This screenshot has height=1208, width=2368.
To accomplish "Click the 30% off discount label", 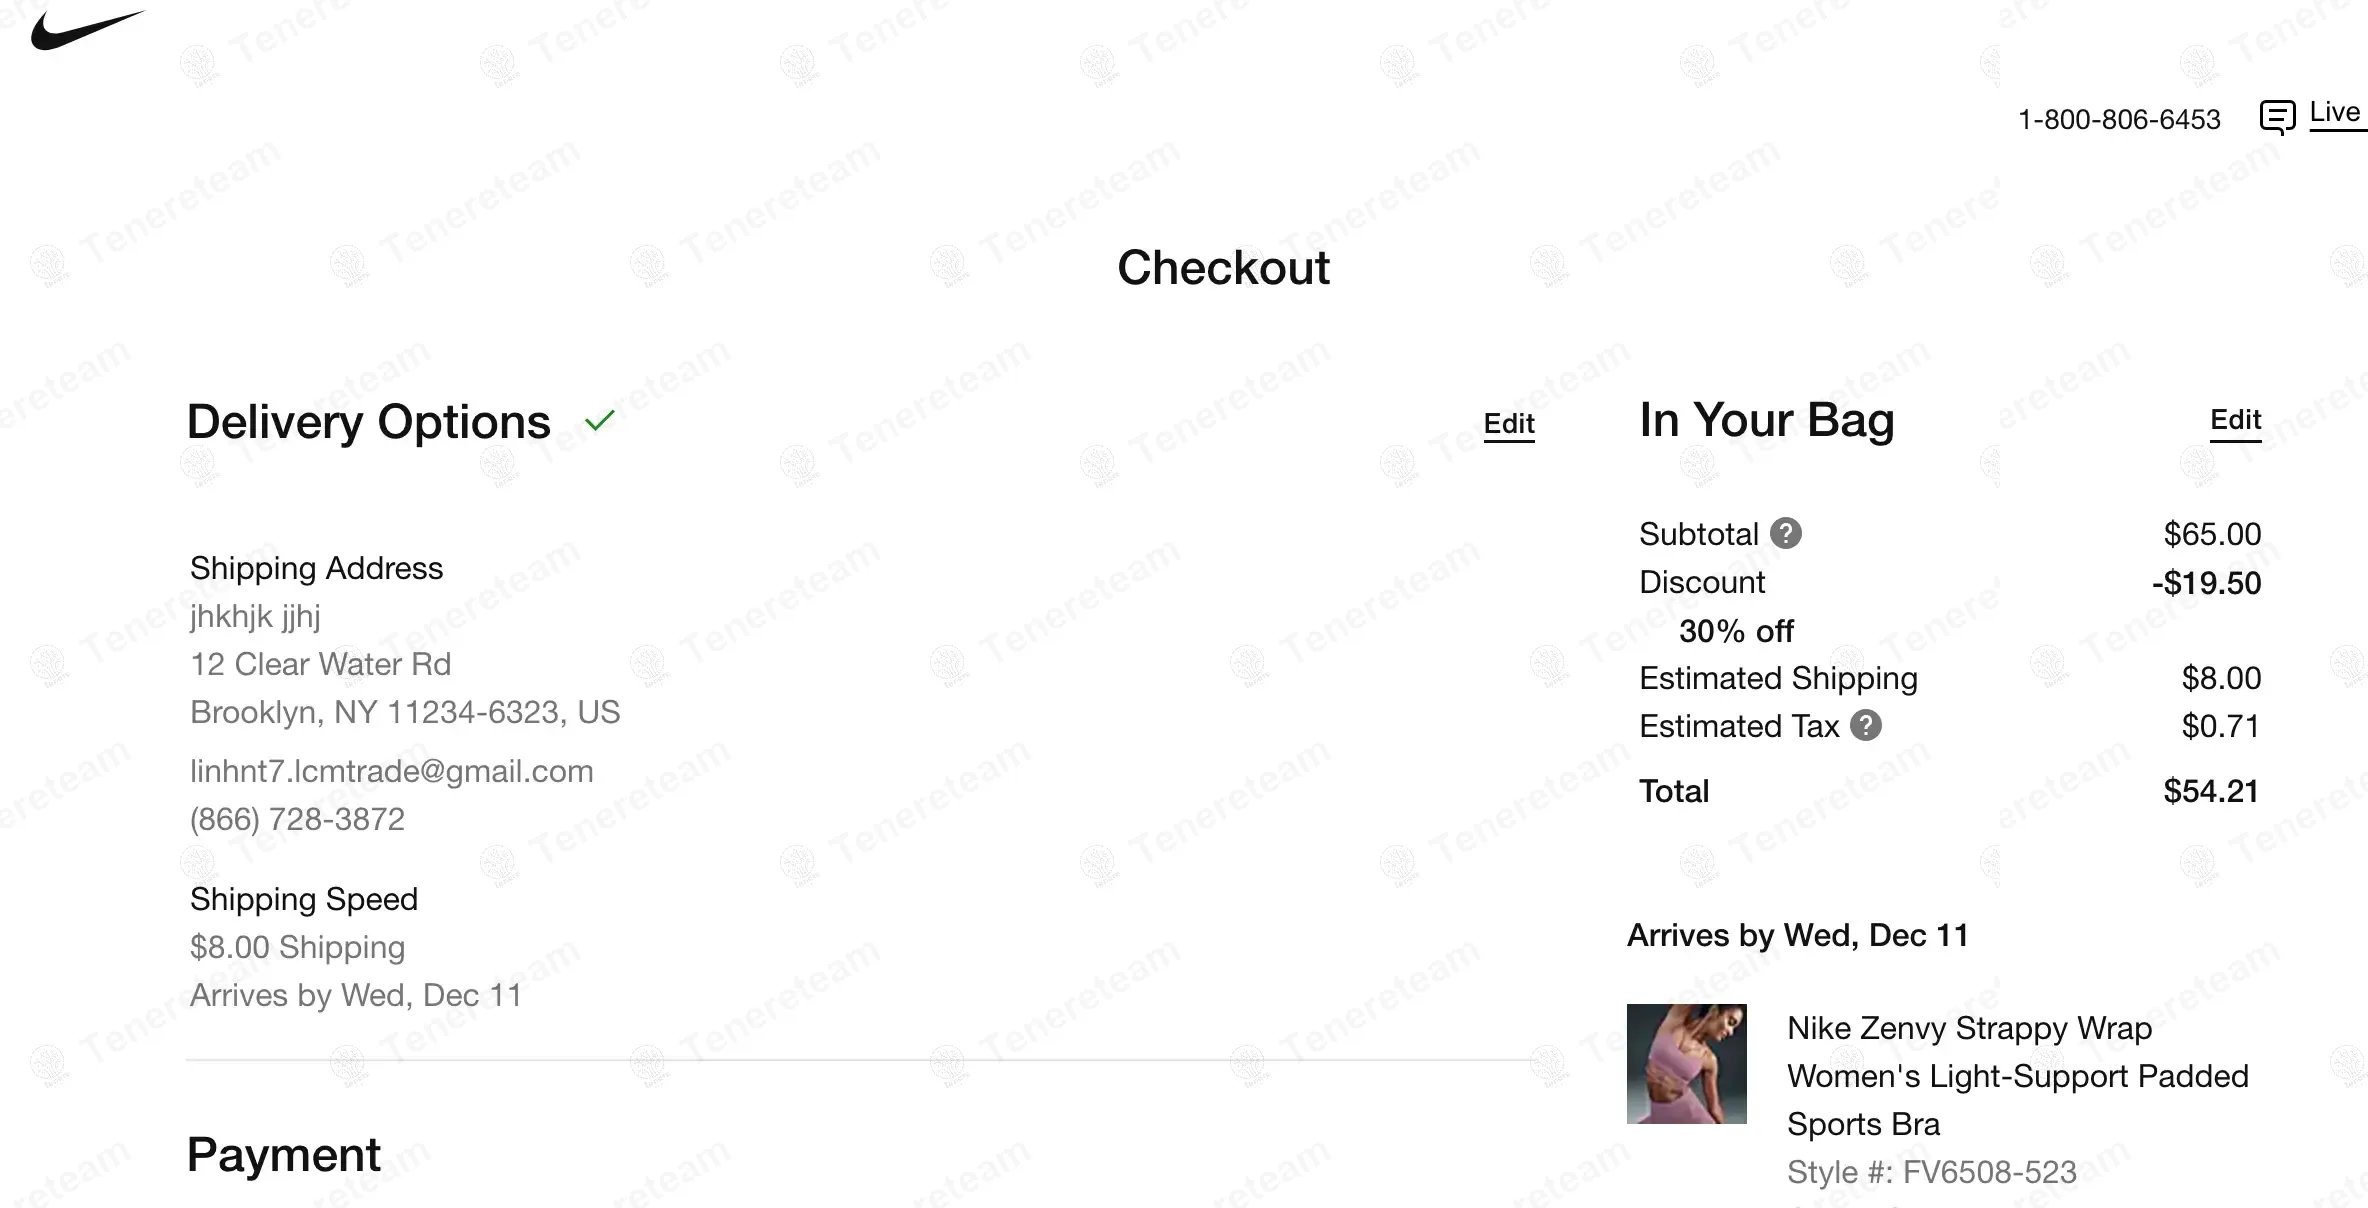I will 1735,631.
